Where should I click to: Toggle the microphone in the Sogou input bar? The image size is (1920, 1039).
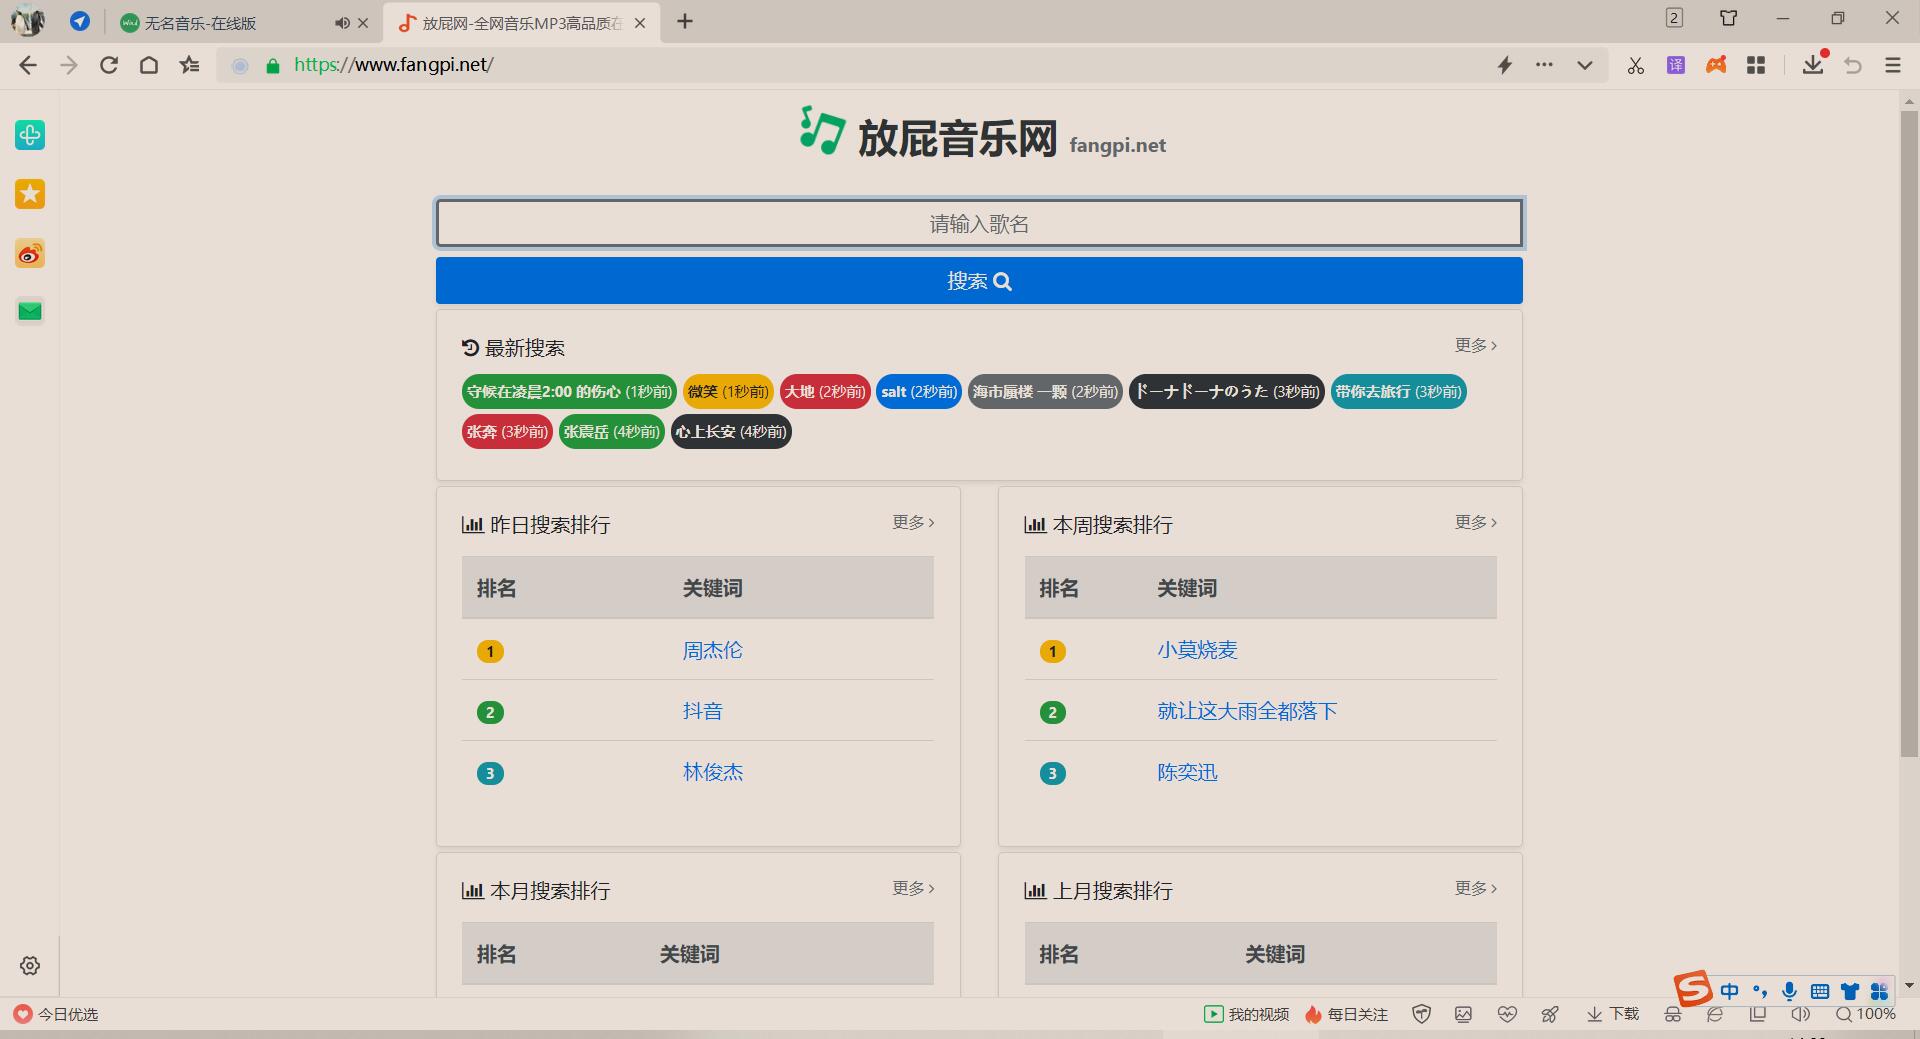pos(1789,991)
